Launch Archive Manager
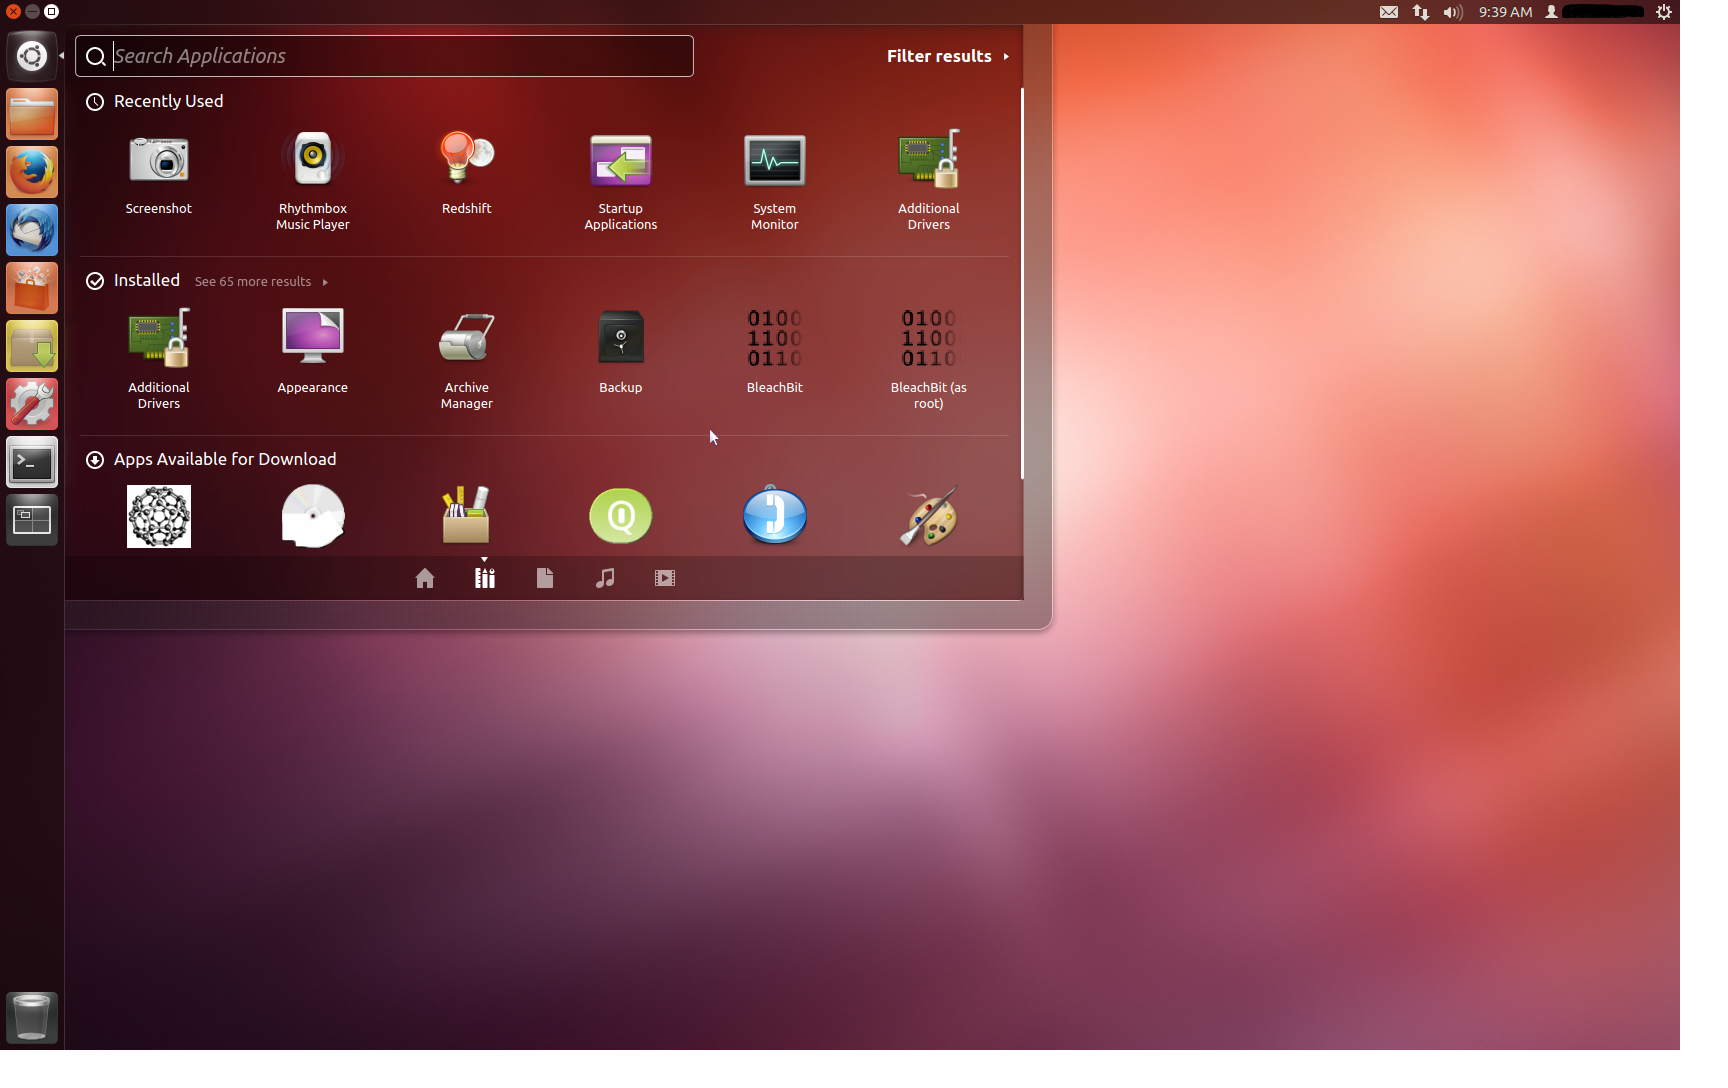This screenshot has height=1088, width=1728. (466, 359)
